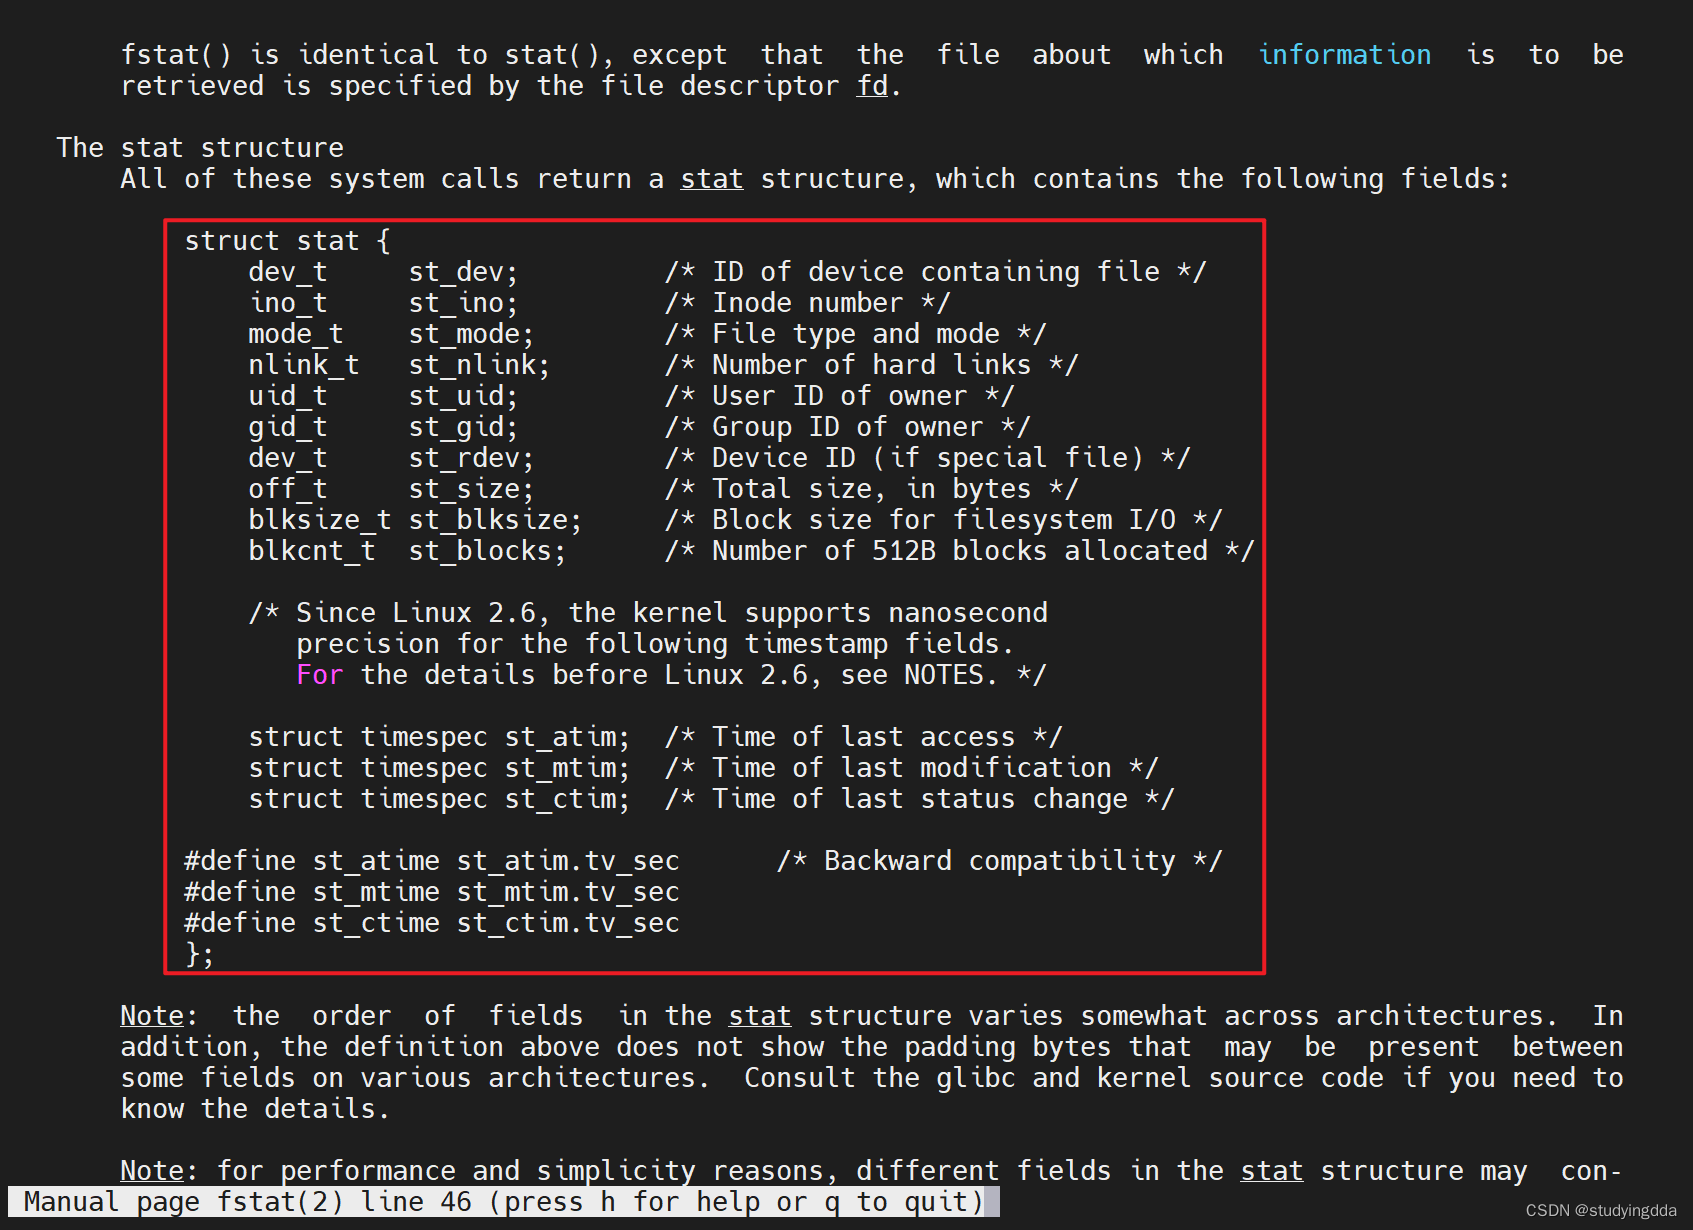
Task: Click the 'st_nlink;' field
Action: [480, 365]
